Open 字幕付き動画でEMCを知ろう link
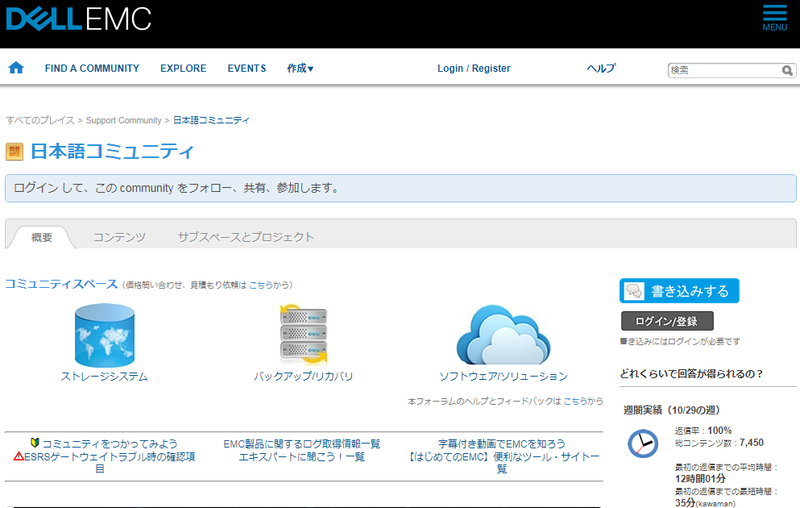The height and width of the screenshot is (508, 800). pyautogui.click(x=502, y=444)
